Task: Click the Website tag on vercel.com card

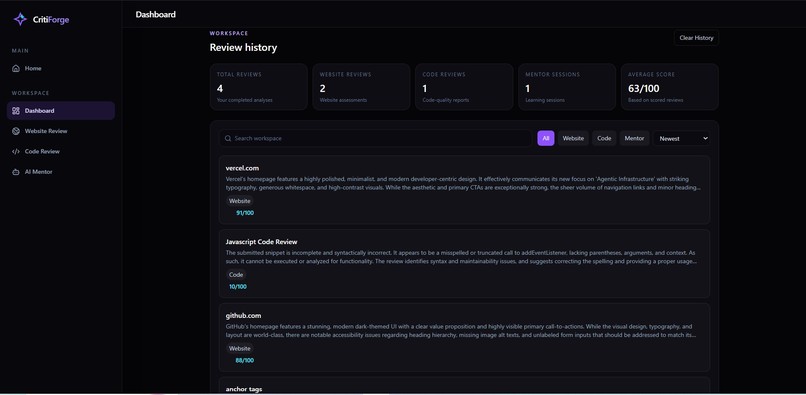Action: 240,201
